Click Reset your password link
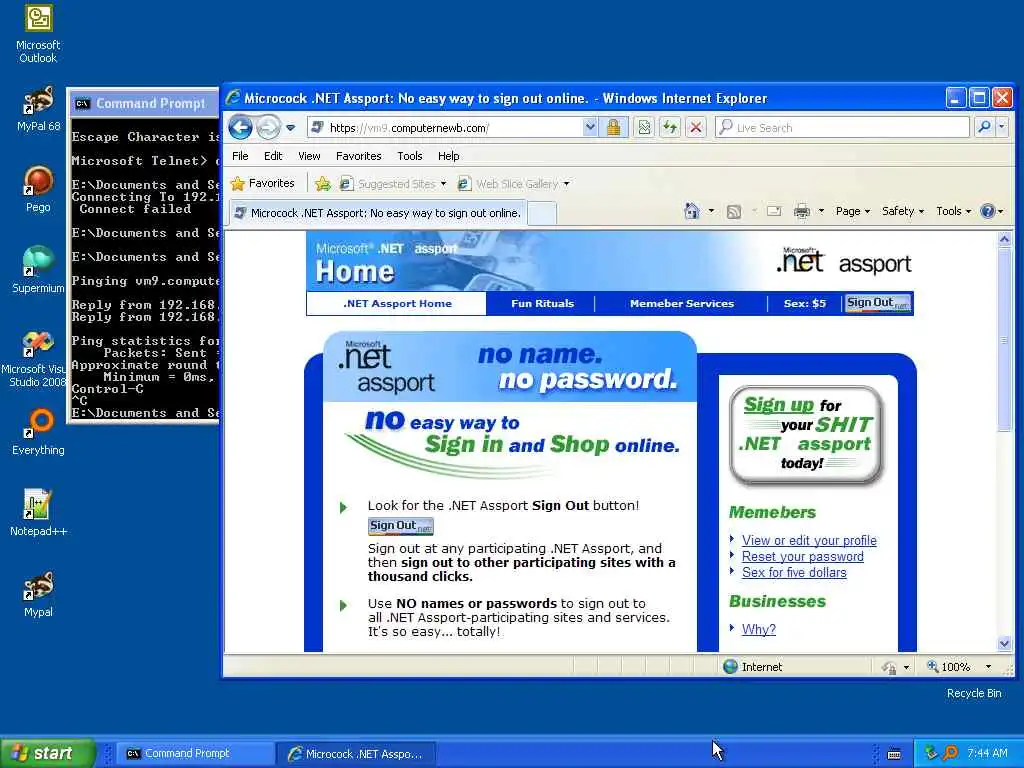 803,556
